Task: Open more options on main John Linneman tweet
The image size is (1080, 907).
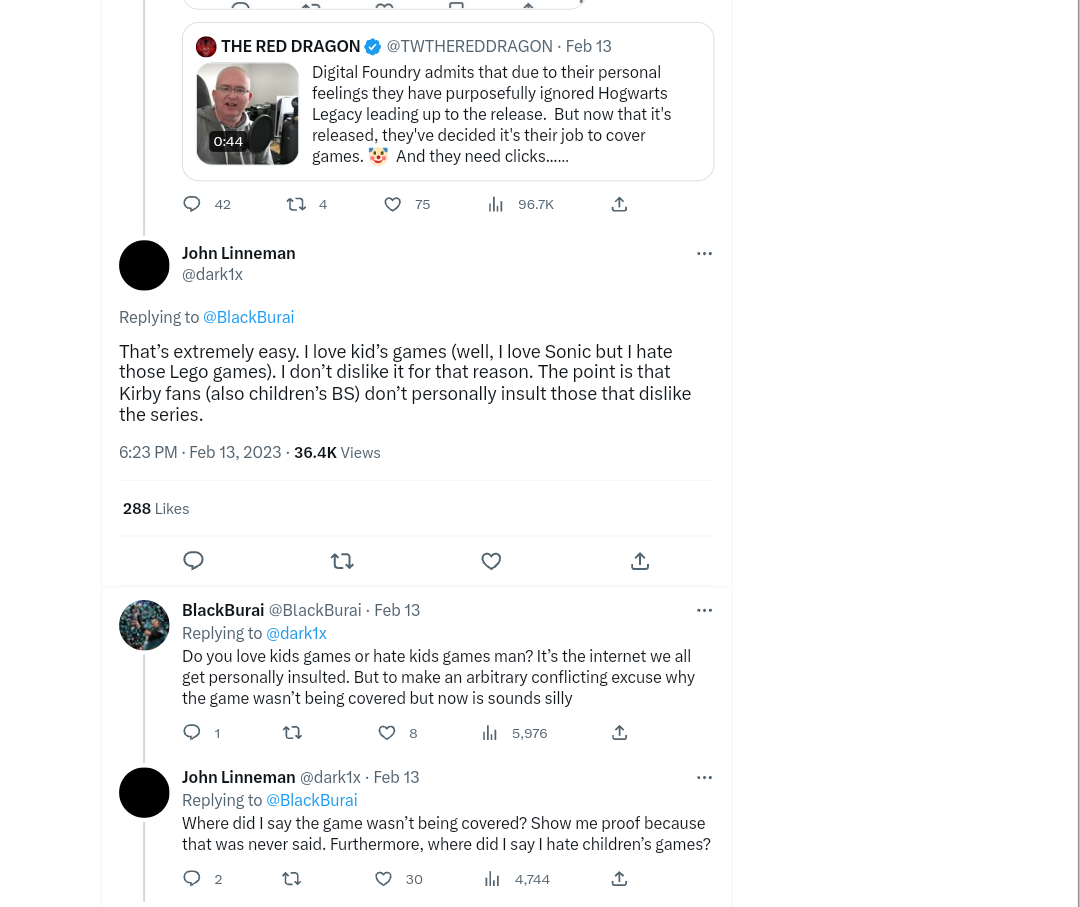Action: pyautogui.click(x=704, y=253)
